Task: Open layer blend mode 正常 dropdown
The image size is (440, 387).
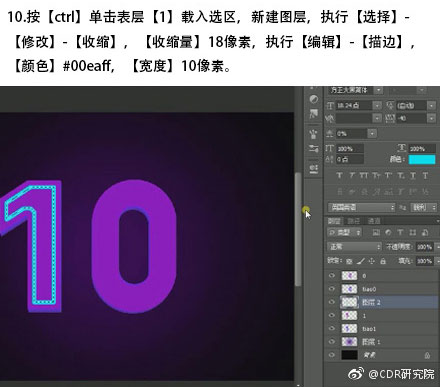Action: coord(354,247)
